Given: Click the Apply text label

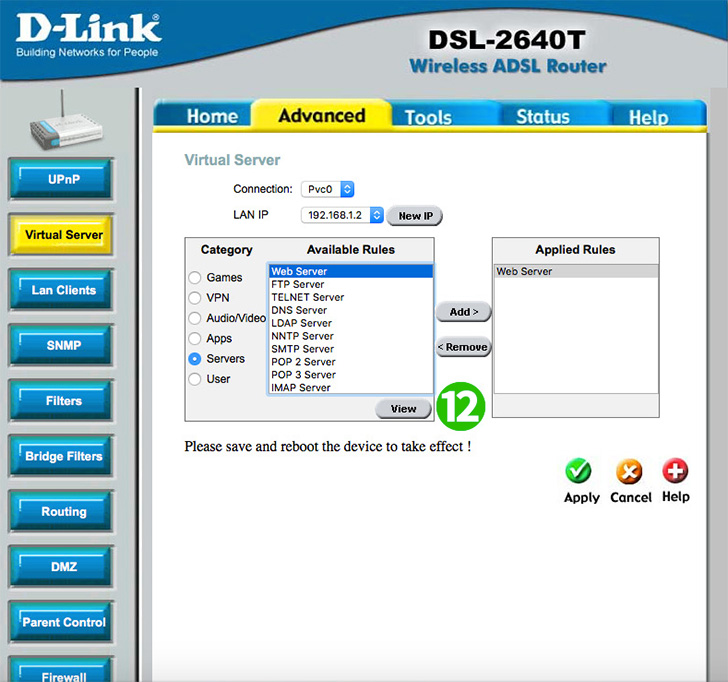Looking at the screenshot, I should click(x=581, y=498).
